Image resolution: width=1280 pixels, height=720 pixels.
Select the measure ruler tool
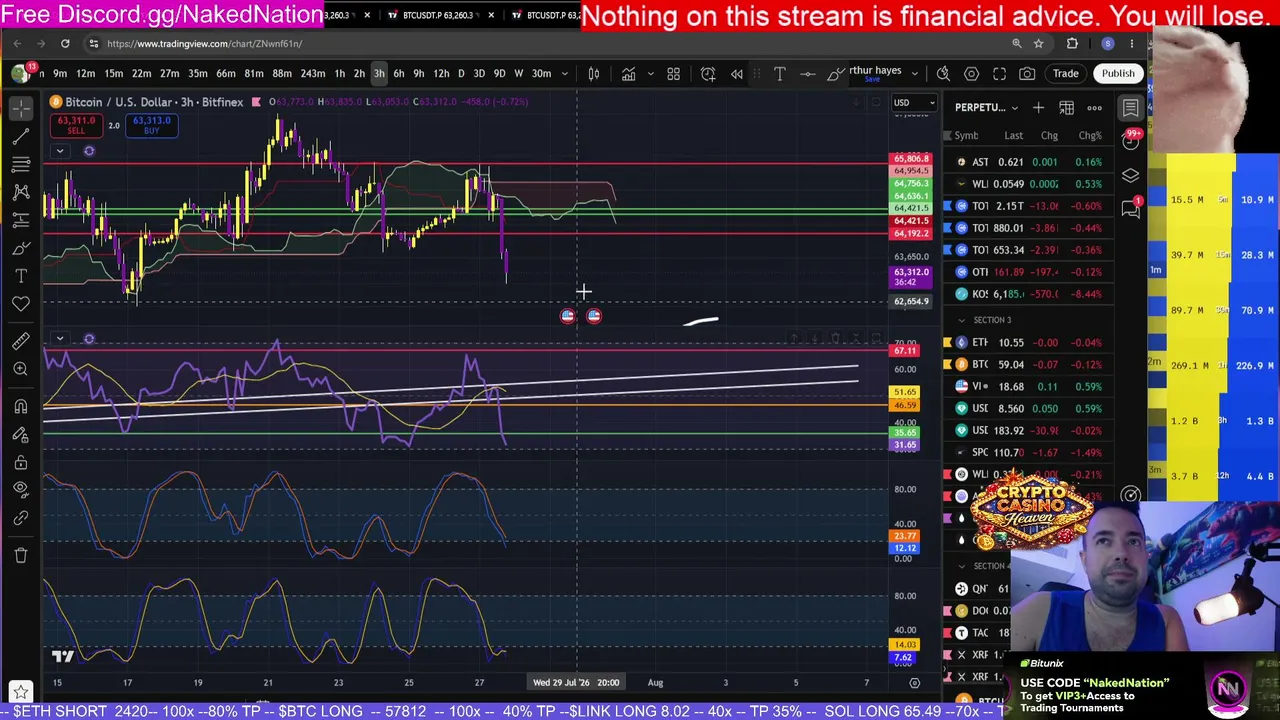(x=21, y=341)
